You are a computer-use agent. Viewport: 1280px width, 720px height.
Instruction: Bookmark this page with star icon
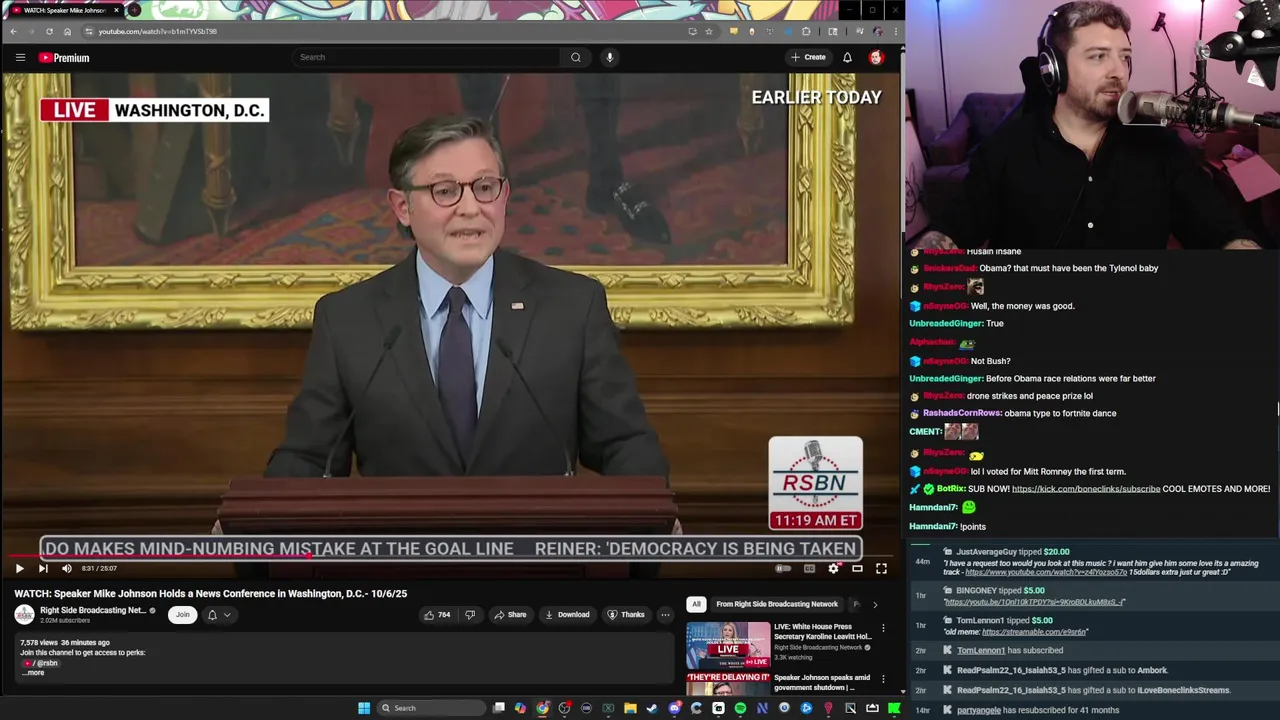[x=709, y=31]
